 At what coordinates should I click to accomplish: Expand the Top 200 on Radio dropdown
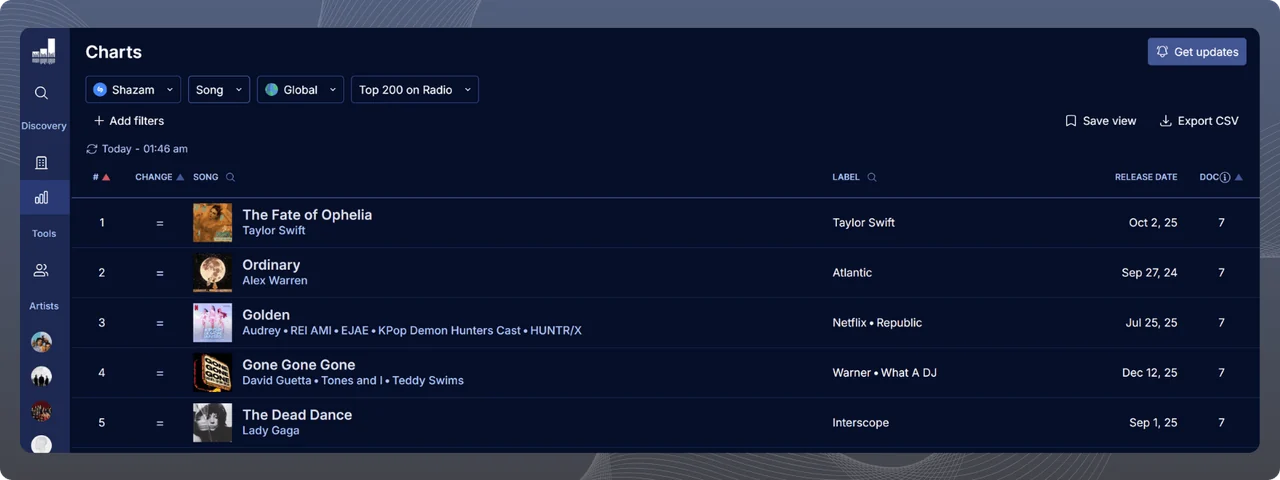tap(415, 90)
